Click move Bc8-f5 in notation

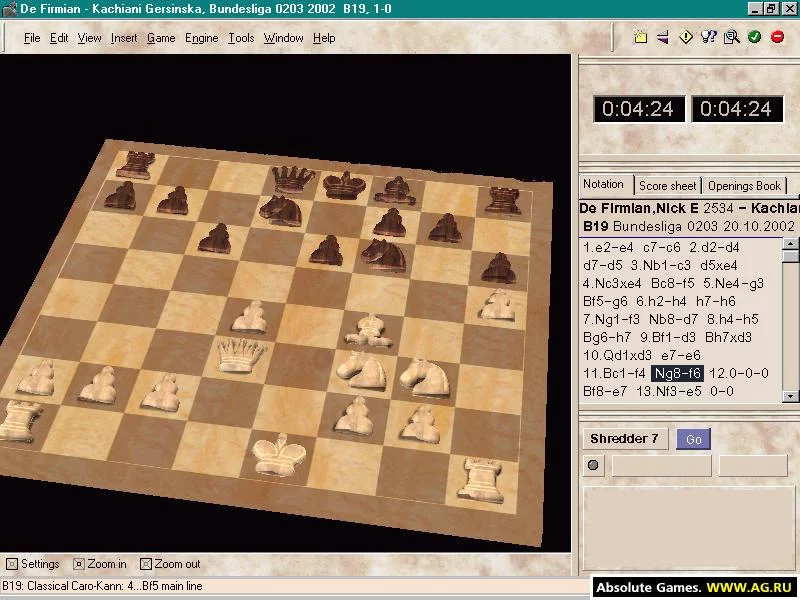(673, 283)
